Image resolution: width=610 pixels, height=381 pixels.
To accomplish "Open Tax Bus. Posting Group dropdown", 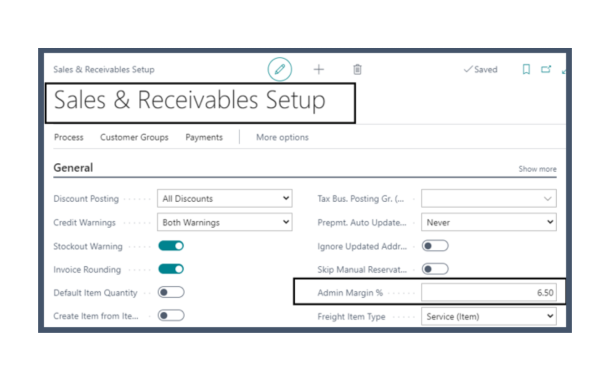I will 489,198.
